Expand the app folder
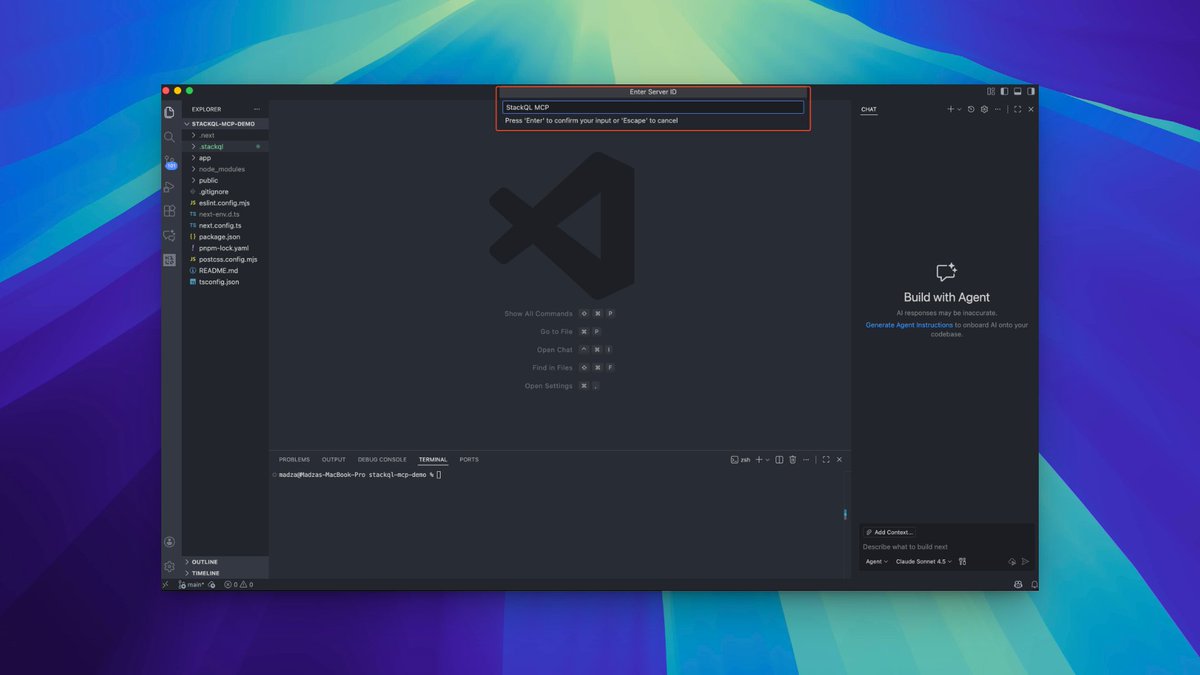Screen dimensions: 1200x675 (225, 158)
